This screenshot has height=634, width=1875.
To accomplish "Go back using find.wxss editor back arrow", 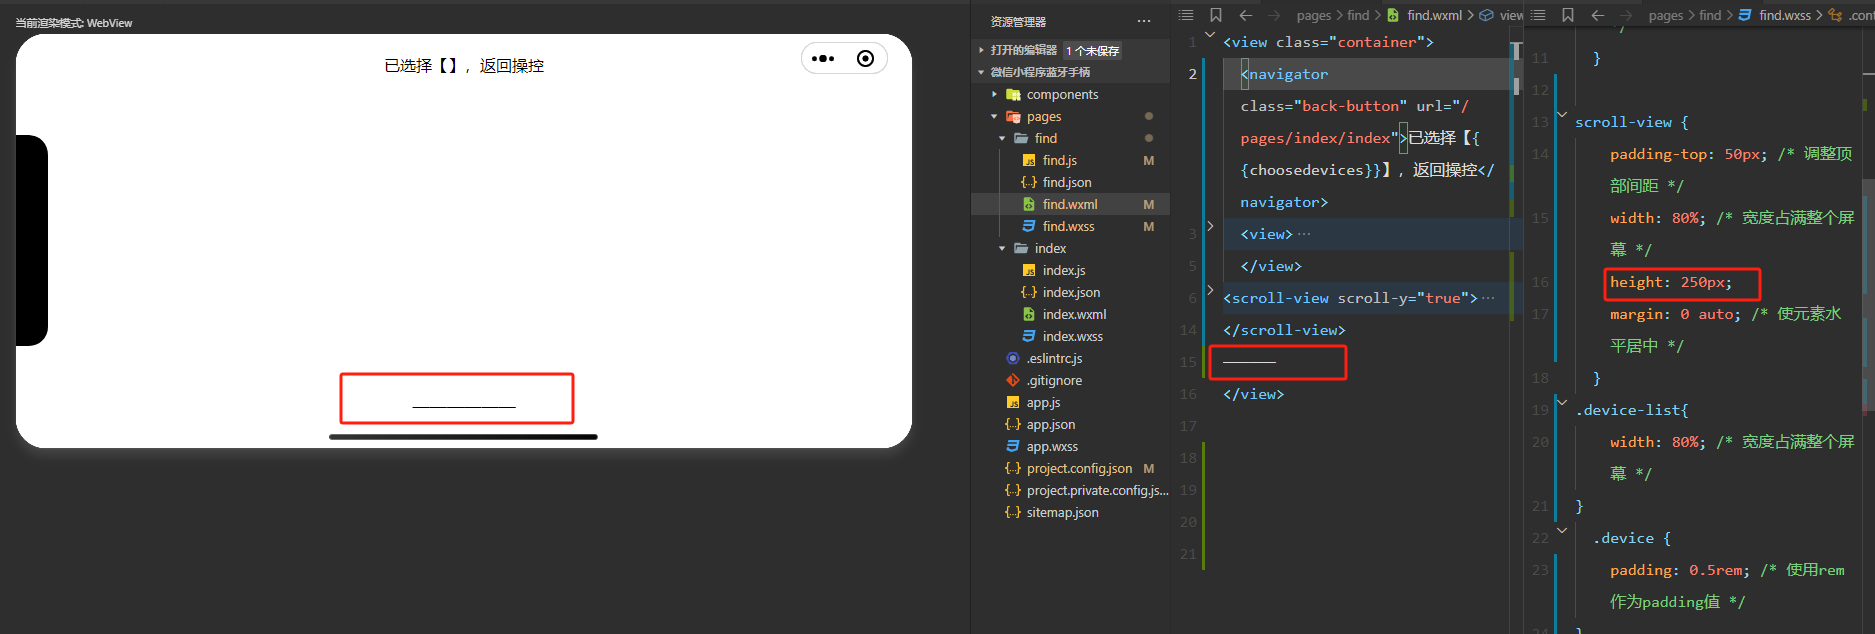I will pyautogui.click(x=1598, y=15).
